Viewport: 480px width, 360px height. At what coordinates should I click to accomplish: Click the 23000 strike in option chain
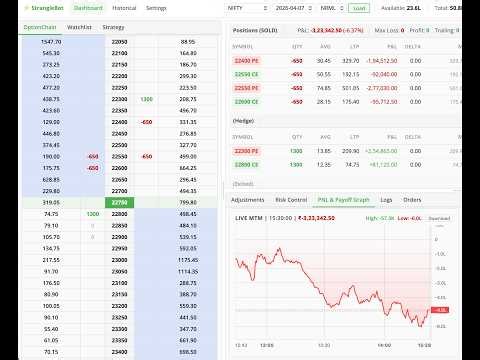[x=119, y=260]
